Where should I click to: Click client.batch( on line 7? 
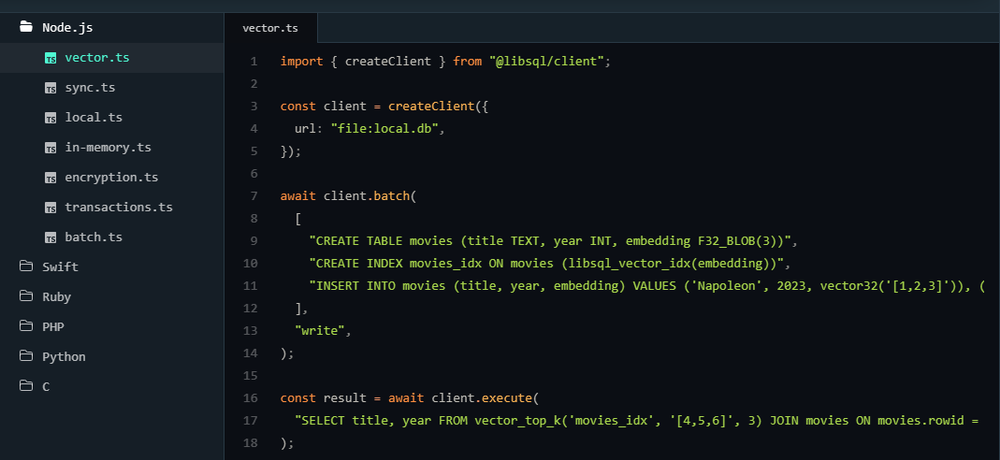[369, 196]
